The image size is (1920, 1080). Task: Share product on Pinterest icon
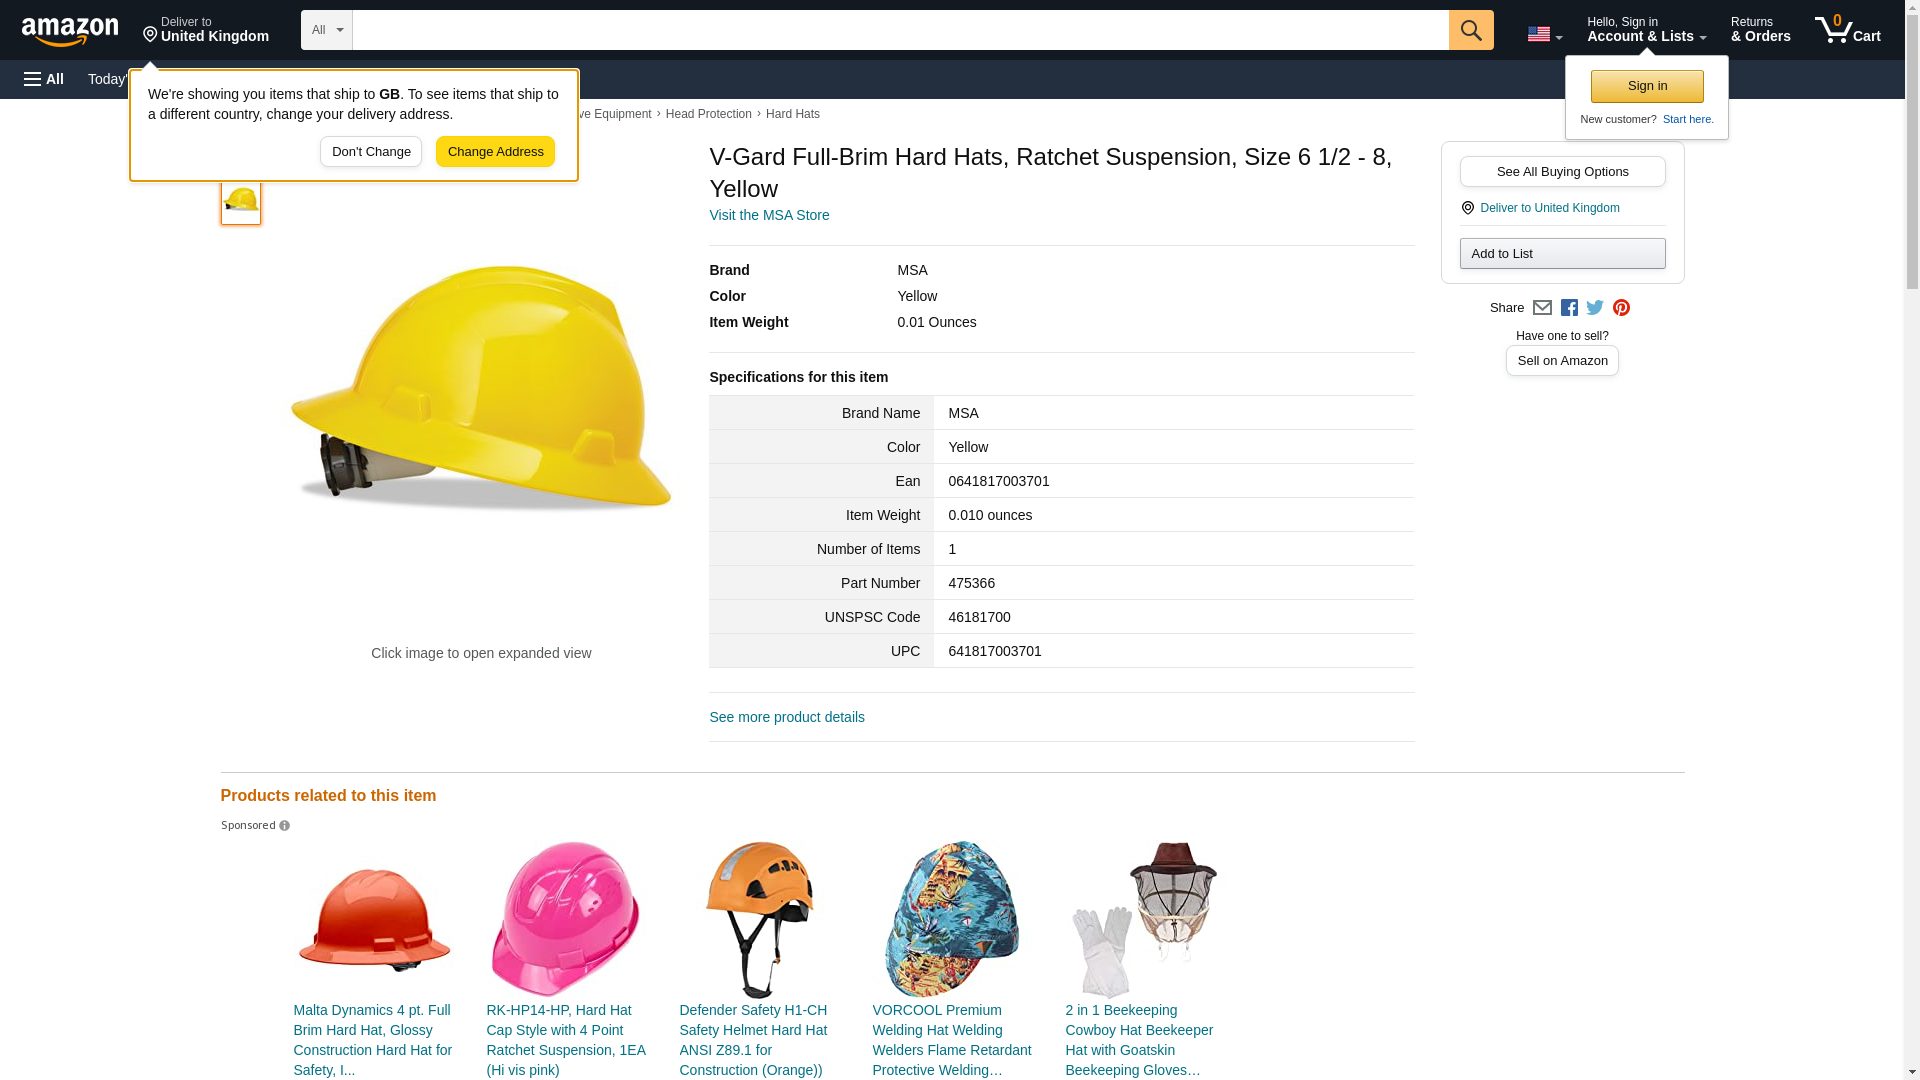pos(1621,308)
